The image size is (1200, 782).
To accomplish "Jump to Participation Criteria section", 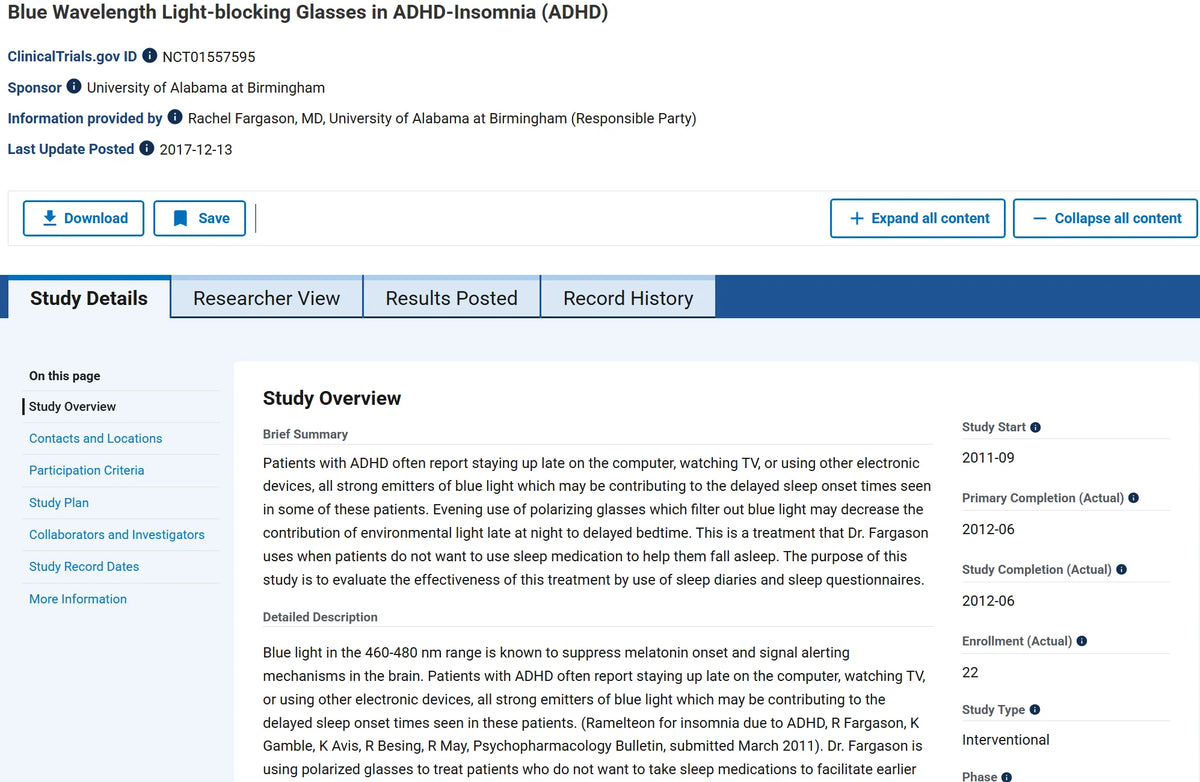I will pyautogui.click(x=87, y=470).
